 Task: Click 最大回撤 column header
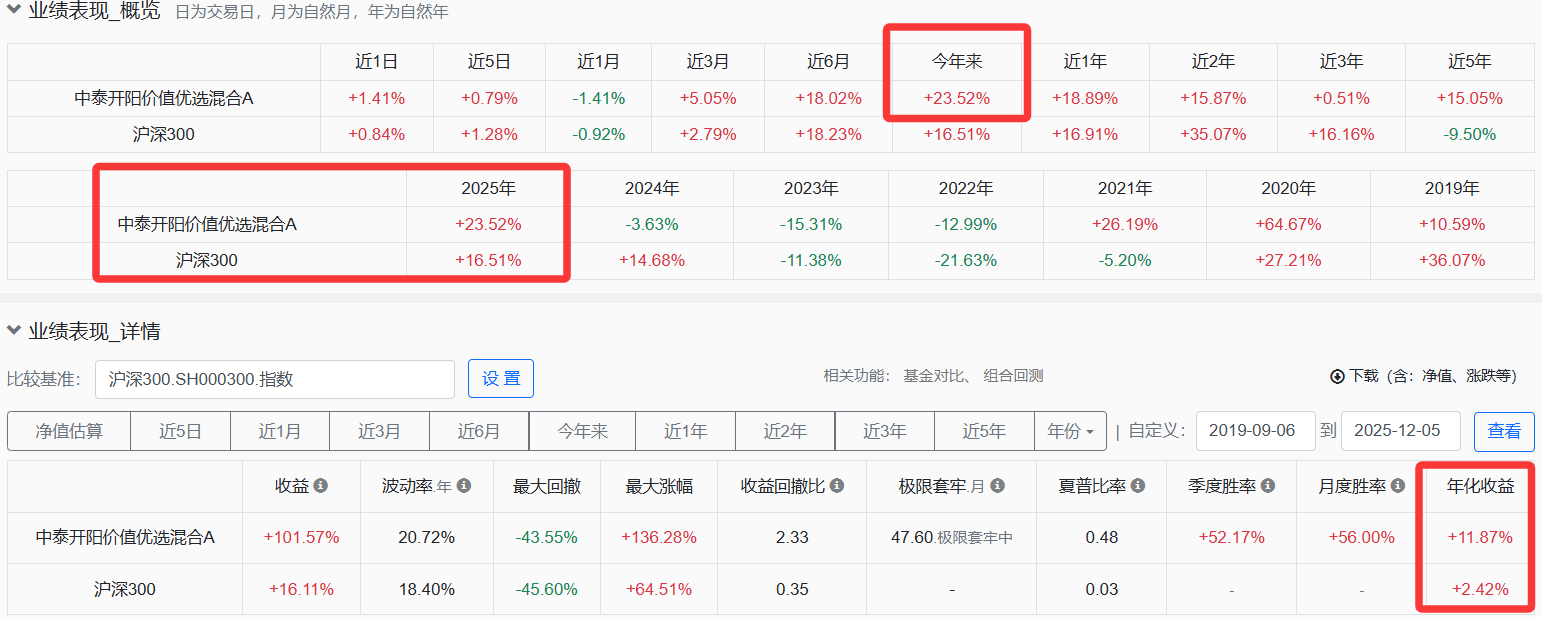point(547,487)
